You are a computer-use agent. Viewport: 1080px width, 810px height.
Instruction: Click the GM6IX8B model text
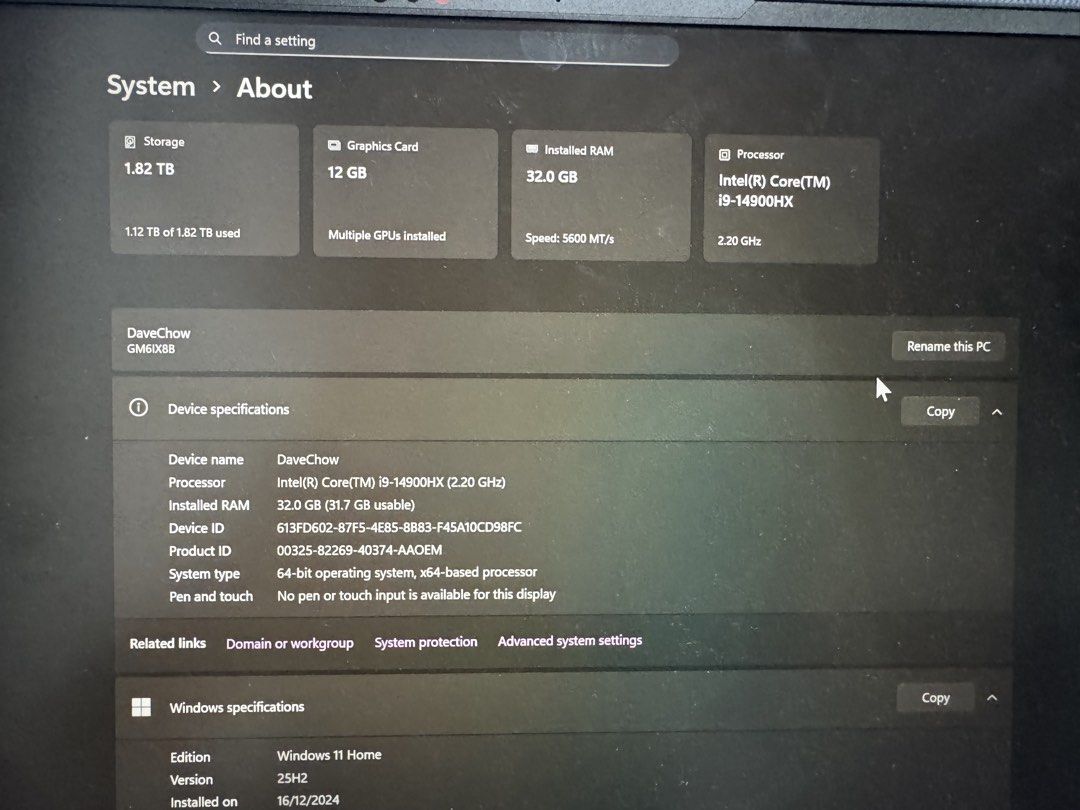pyautogui.click(x=151, y=349)
